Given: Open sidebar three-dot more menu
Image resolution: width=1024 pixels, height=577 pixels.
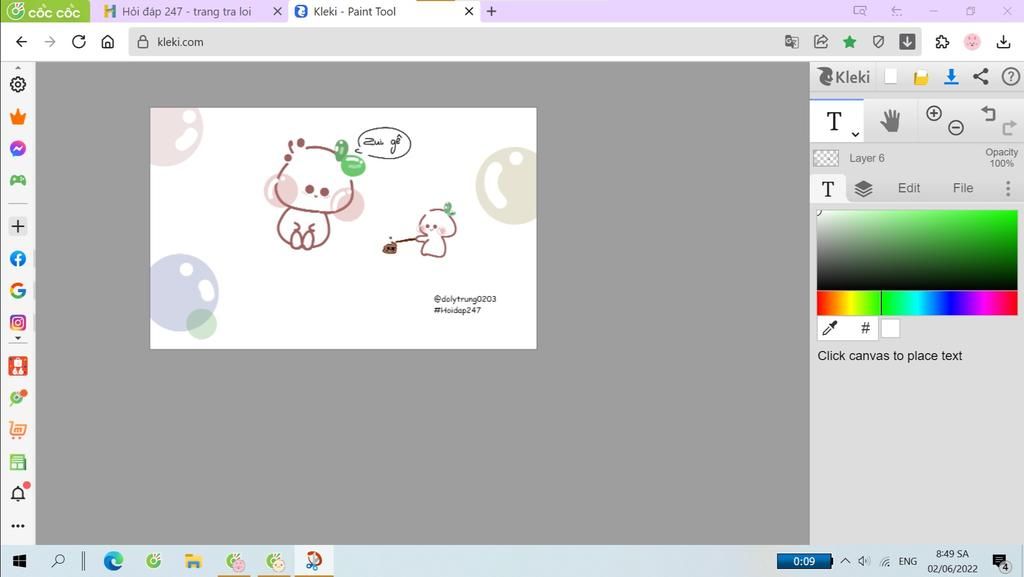Looking at the screenshot, I should [x=18, y=525].
